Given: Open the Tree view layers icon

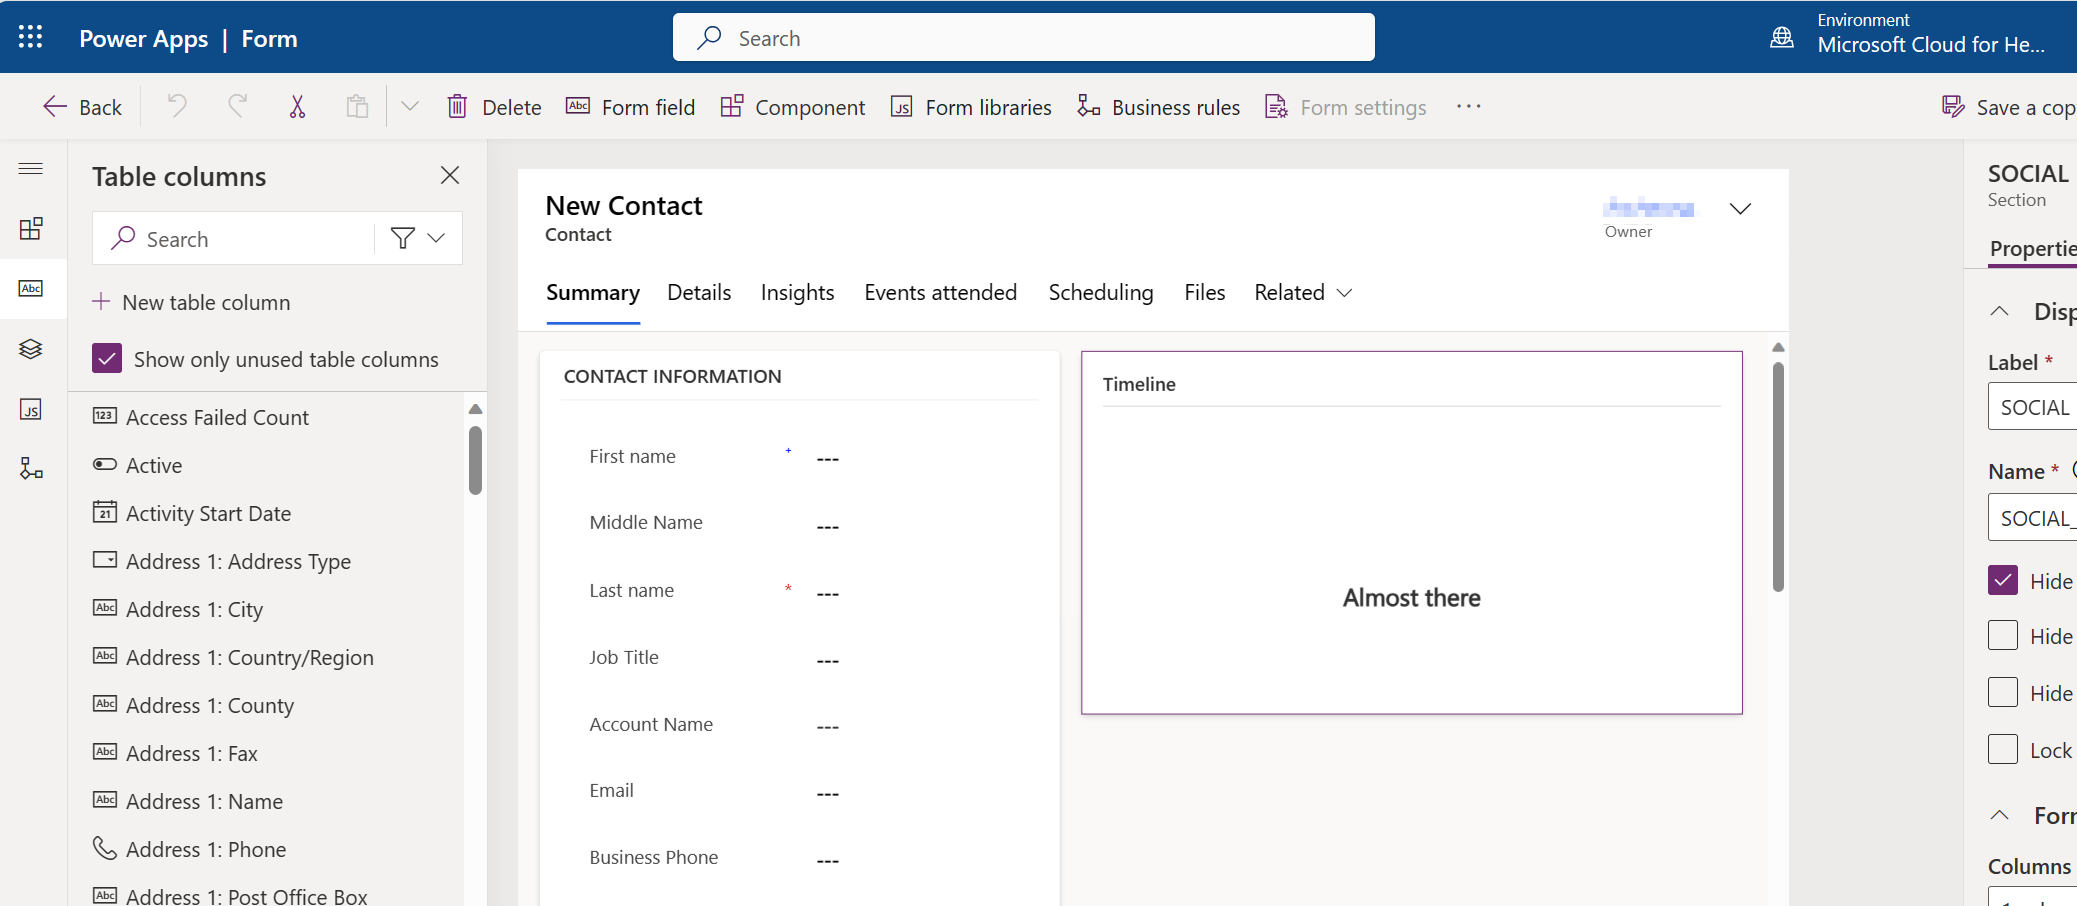Looking at the screenshot, I should click(x=31, y=349).
